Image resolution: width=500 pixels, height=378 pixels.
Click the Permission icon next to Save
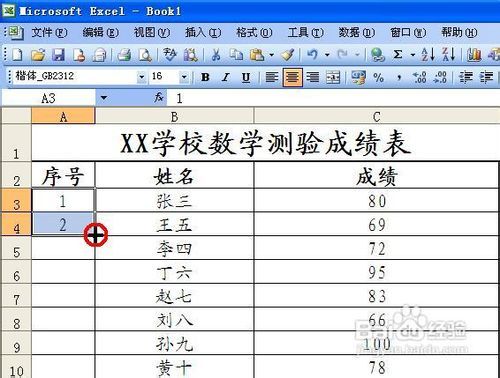point(79,55)
